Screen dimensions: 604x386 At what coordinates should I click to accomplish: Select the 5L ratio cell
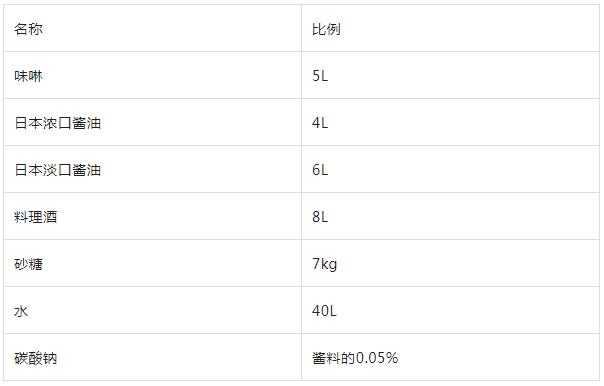click(x=450, y=75)
